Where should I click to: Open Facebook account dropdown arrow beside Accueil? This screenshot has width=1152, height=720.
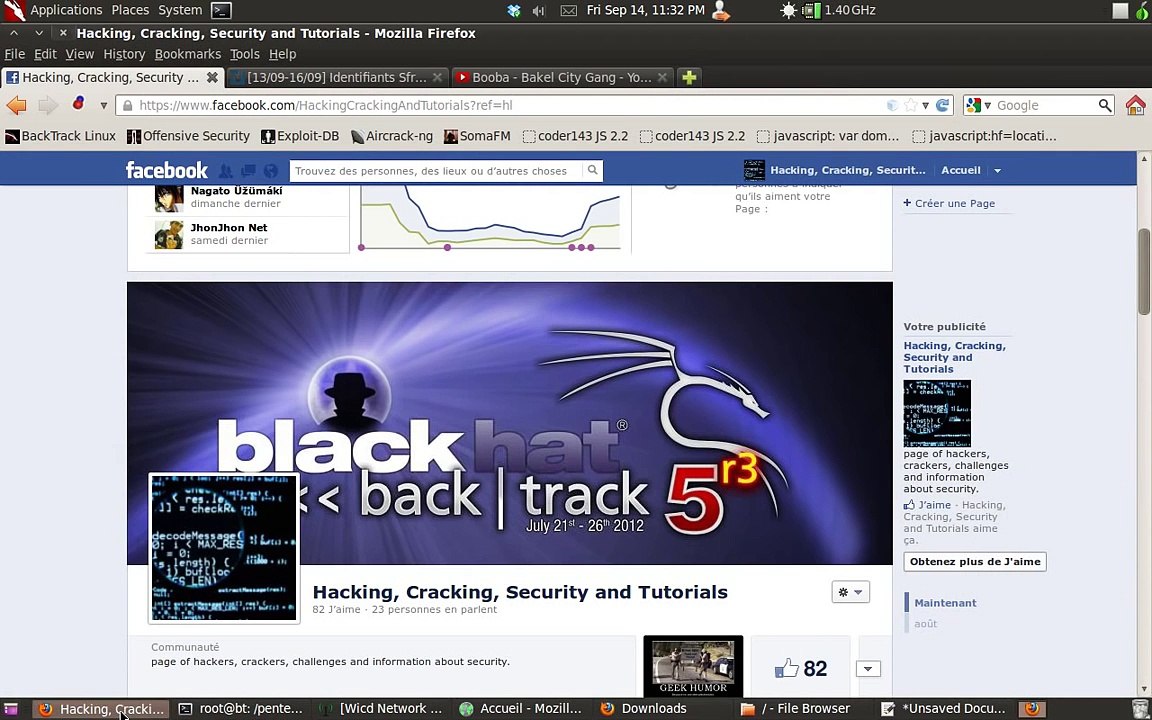(997, 170)
